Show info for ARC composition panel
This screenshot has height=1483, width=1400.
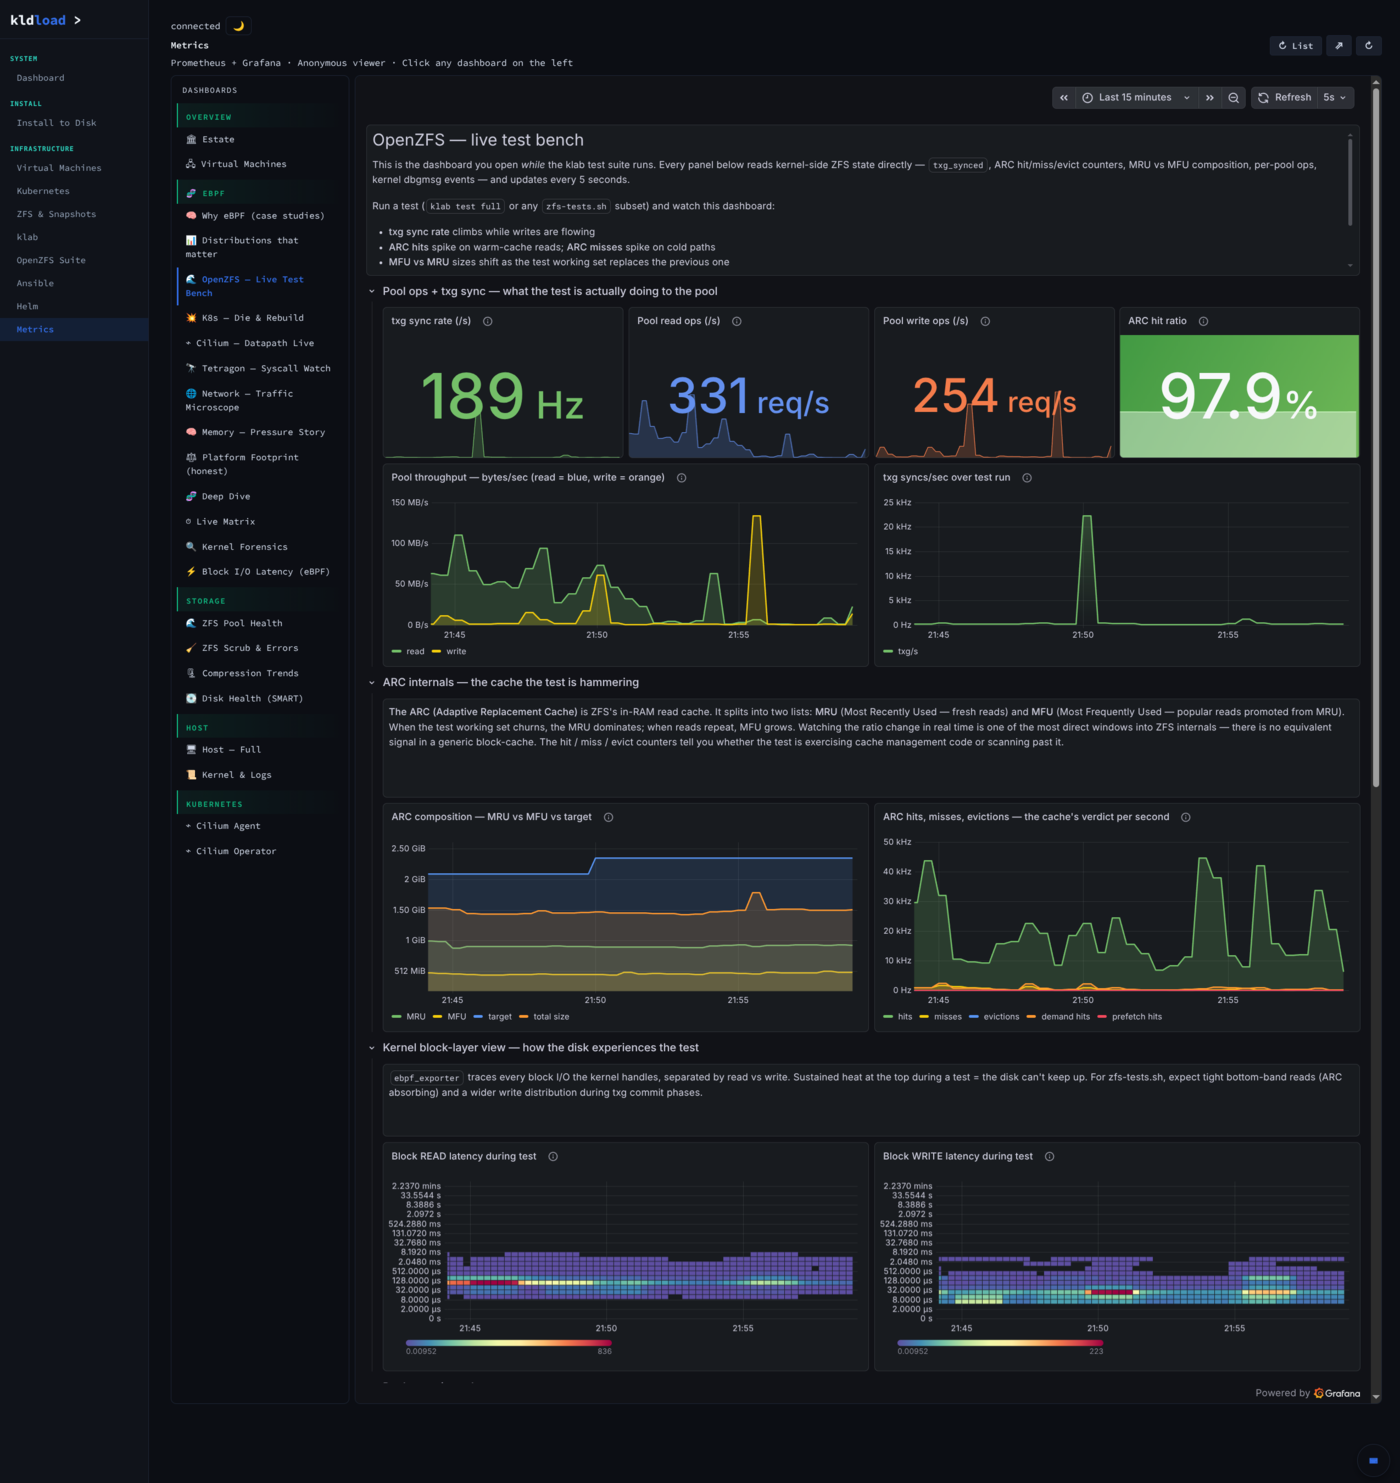point(609,817)
